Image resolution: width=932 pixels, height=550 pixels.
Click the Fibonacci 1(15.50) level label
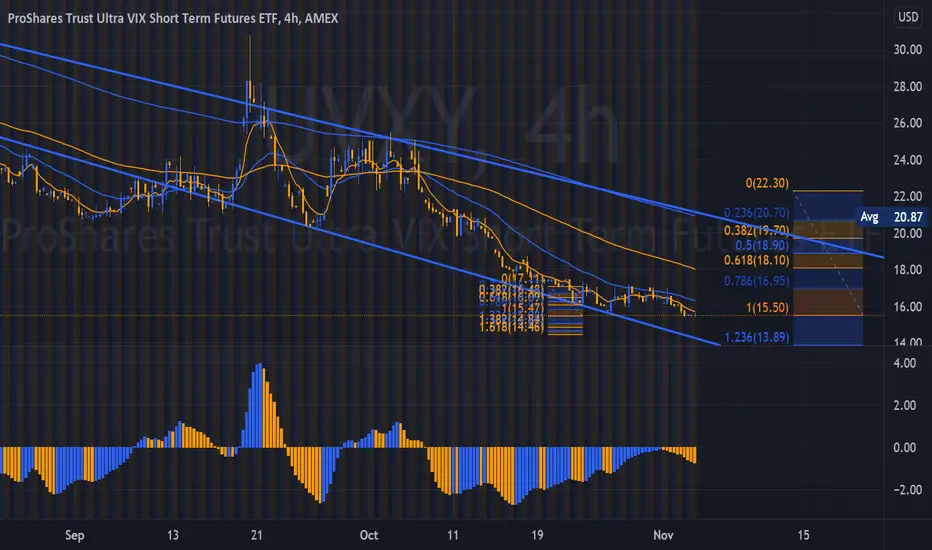767,307
